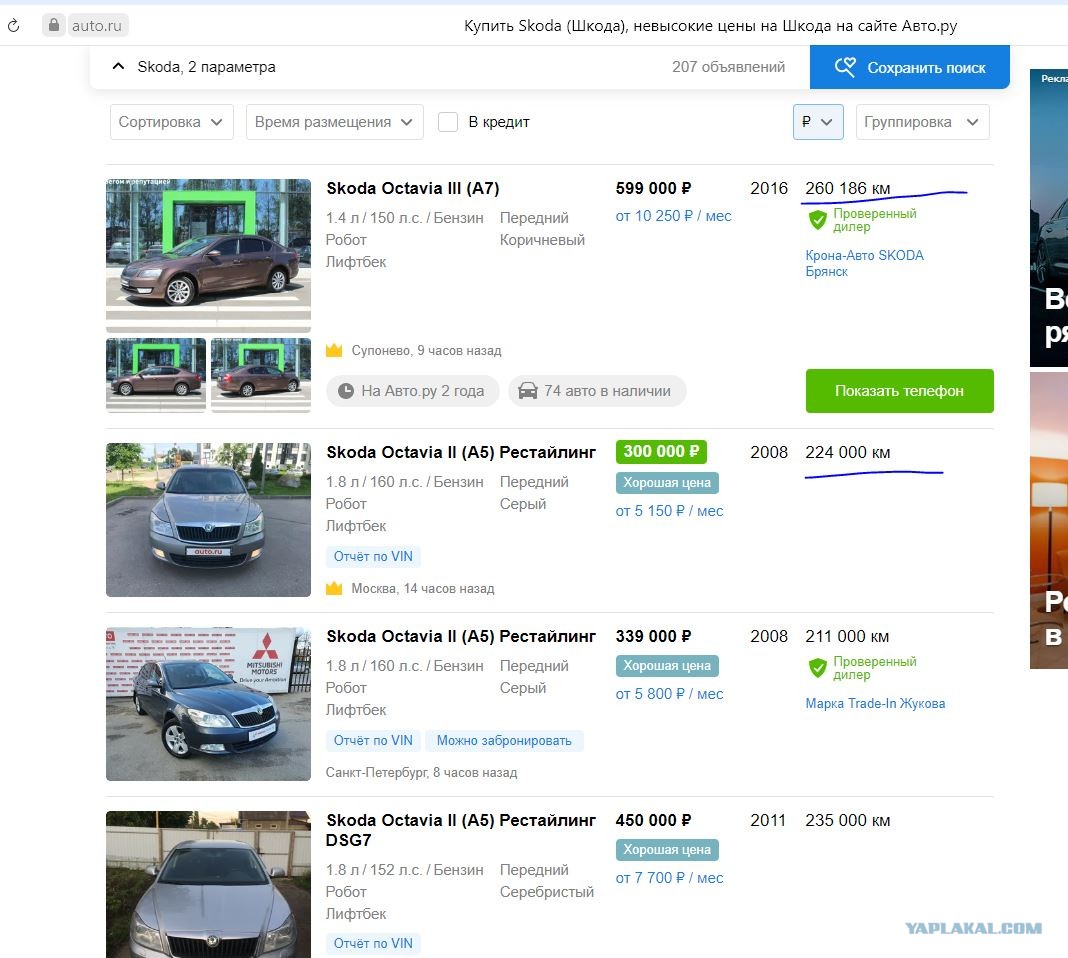Click credit offer от 10 250 ₽ / мес
Viewport: 1068px width, 958px height.
coord(674,216)
